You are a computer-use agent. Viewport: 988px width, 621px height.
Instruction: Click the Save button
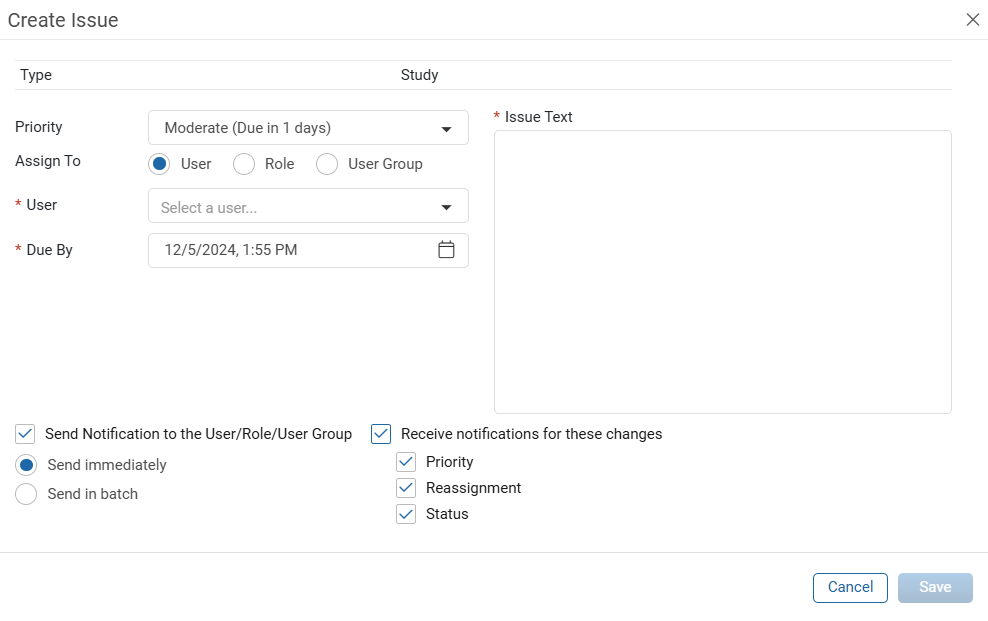tap(935, 588)
